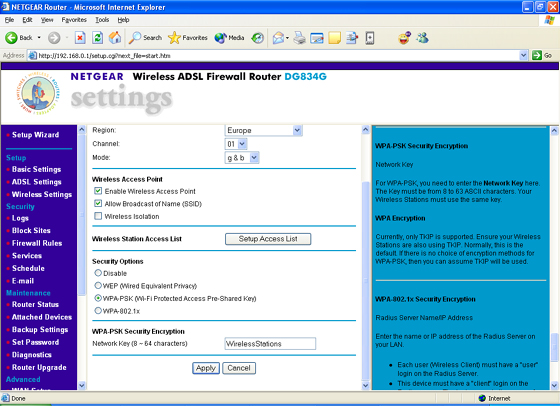This screenshot has height=406, width=560.
Task: Open the Favorites menu
Action: point(74,20)
